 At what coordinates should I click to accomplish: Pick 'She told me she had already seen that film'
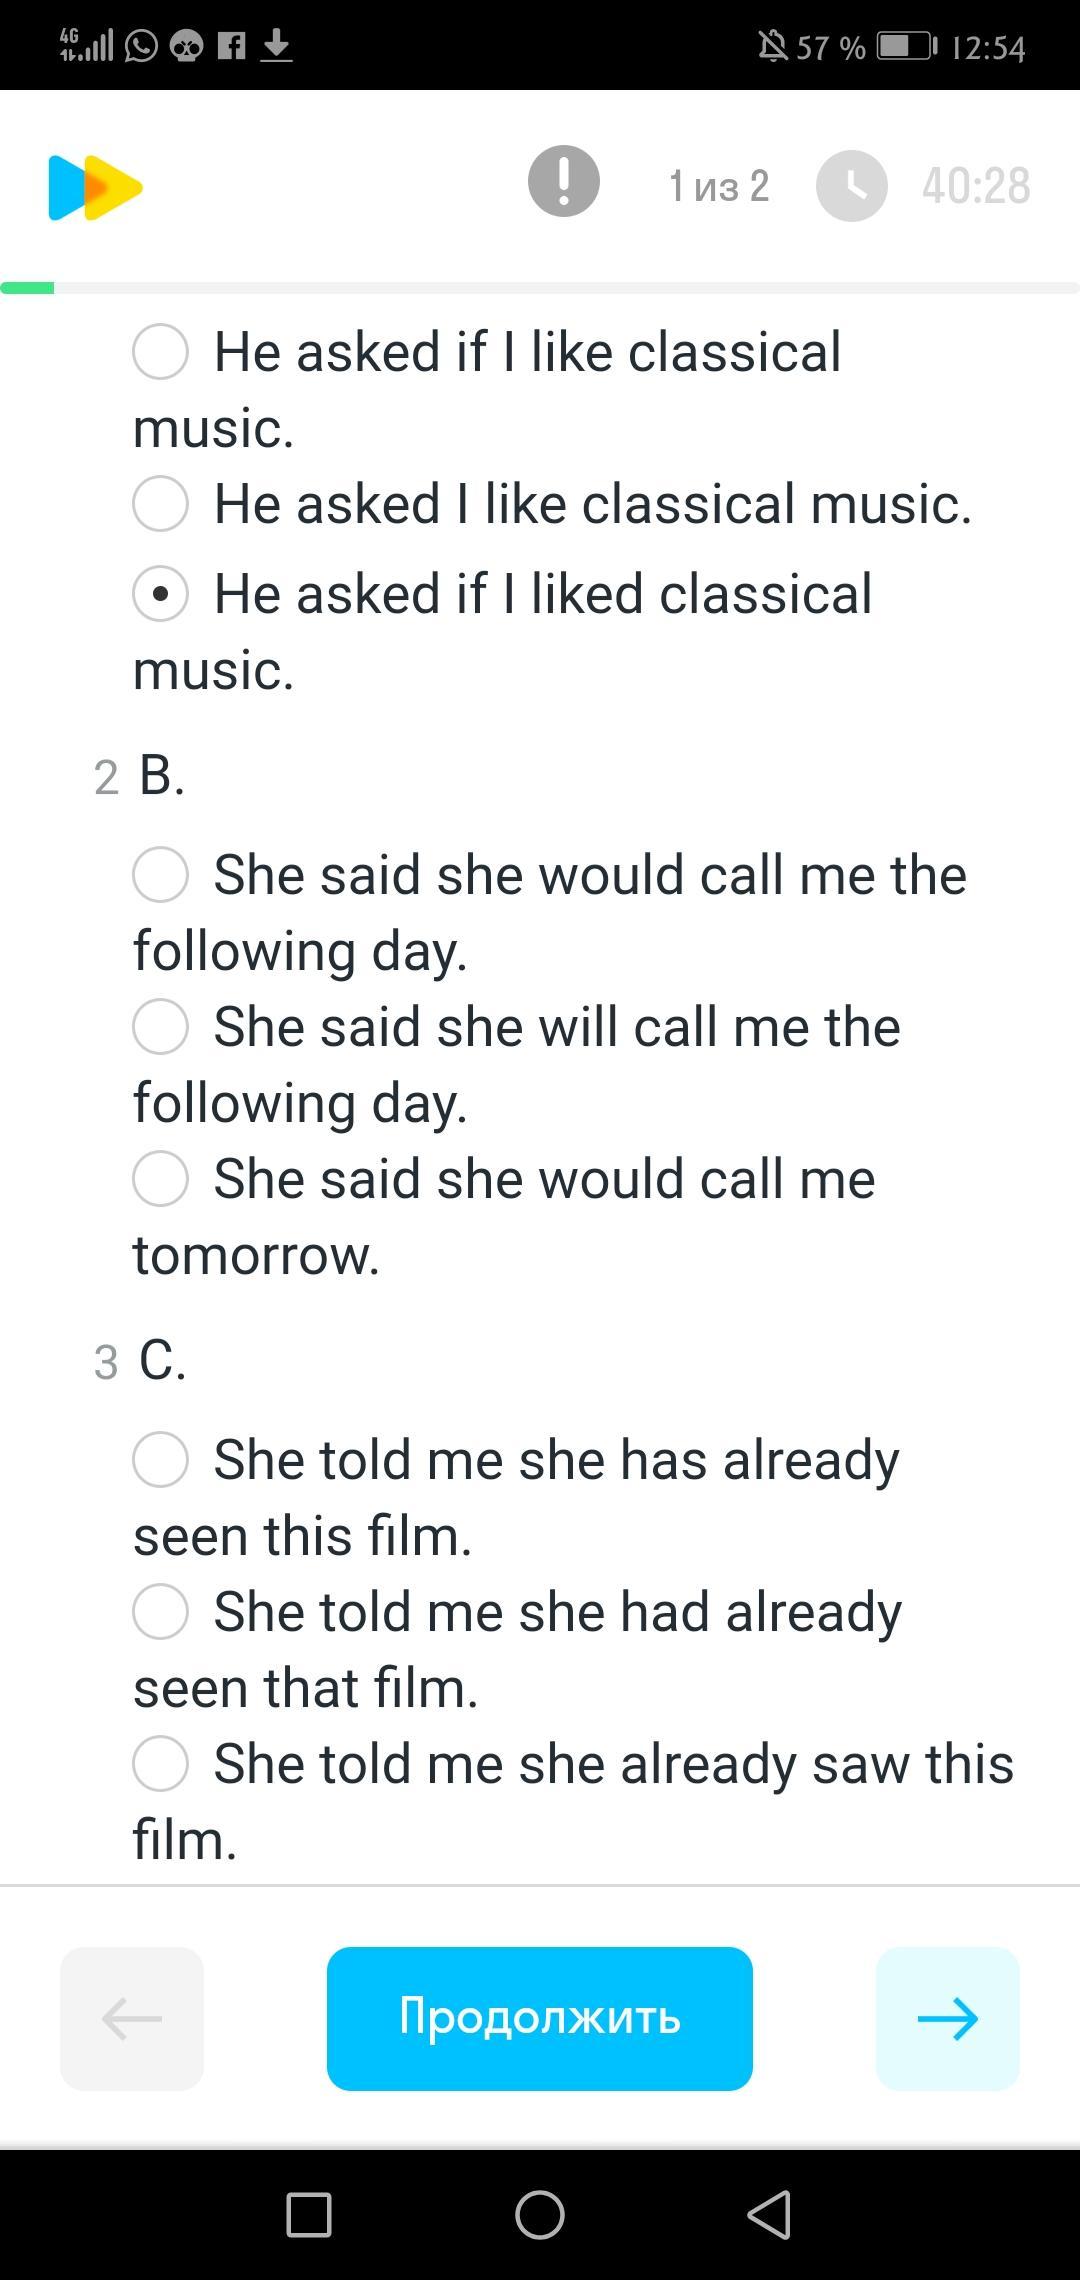(161, 1612)
